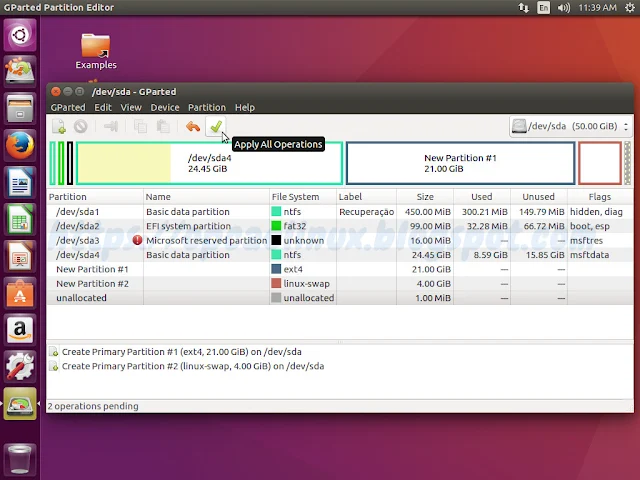Open Examples folder on desktop
Image resolution: width=640 pixels, height=480 pixels.
[x=96, y=51]
